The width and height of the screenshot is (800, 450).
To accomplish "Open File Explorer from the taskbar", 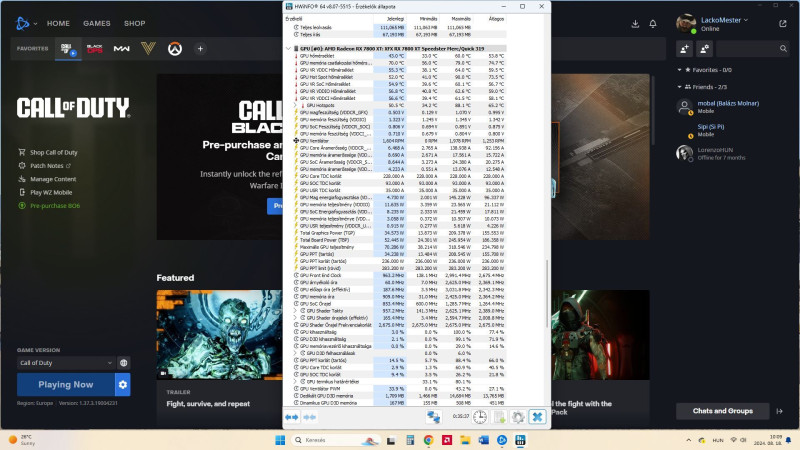I will 465,440.
